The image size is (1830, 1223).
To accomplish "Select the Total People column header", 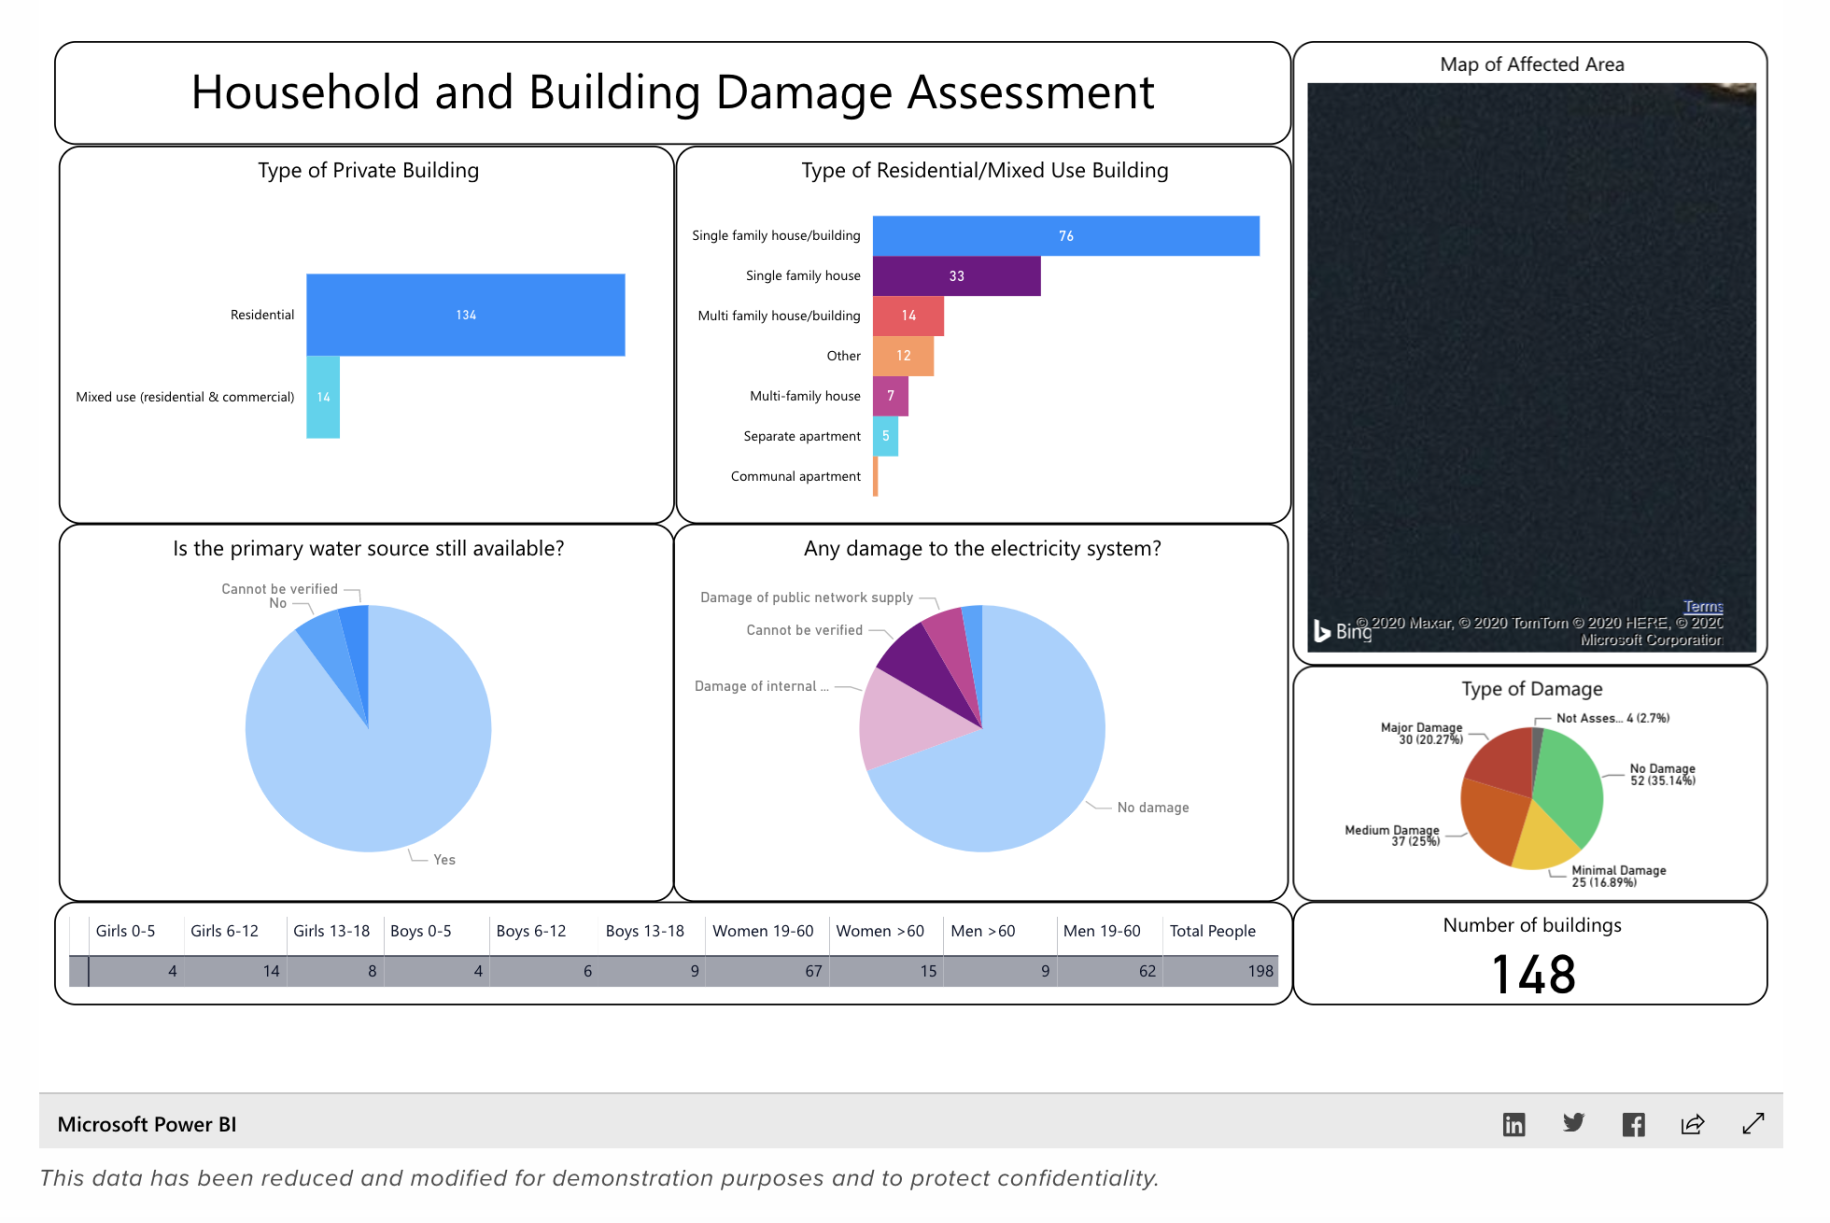I will click(x=1213, y=931).
